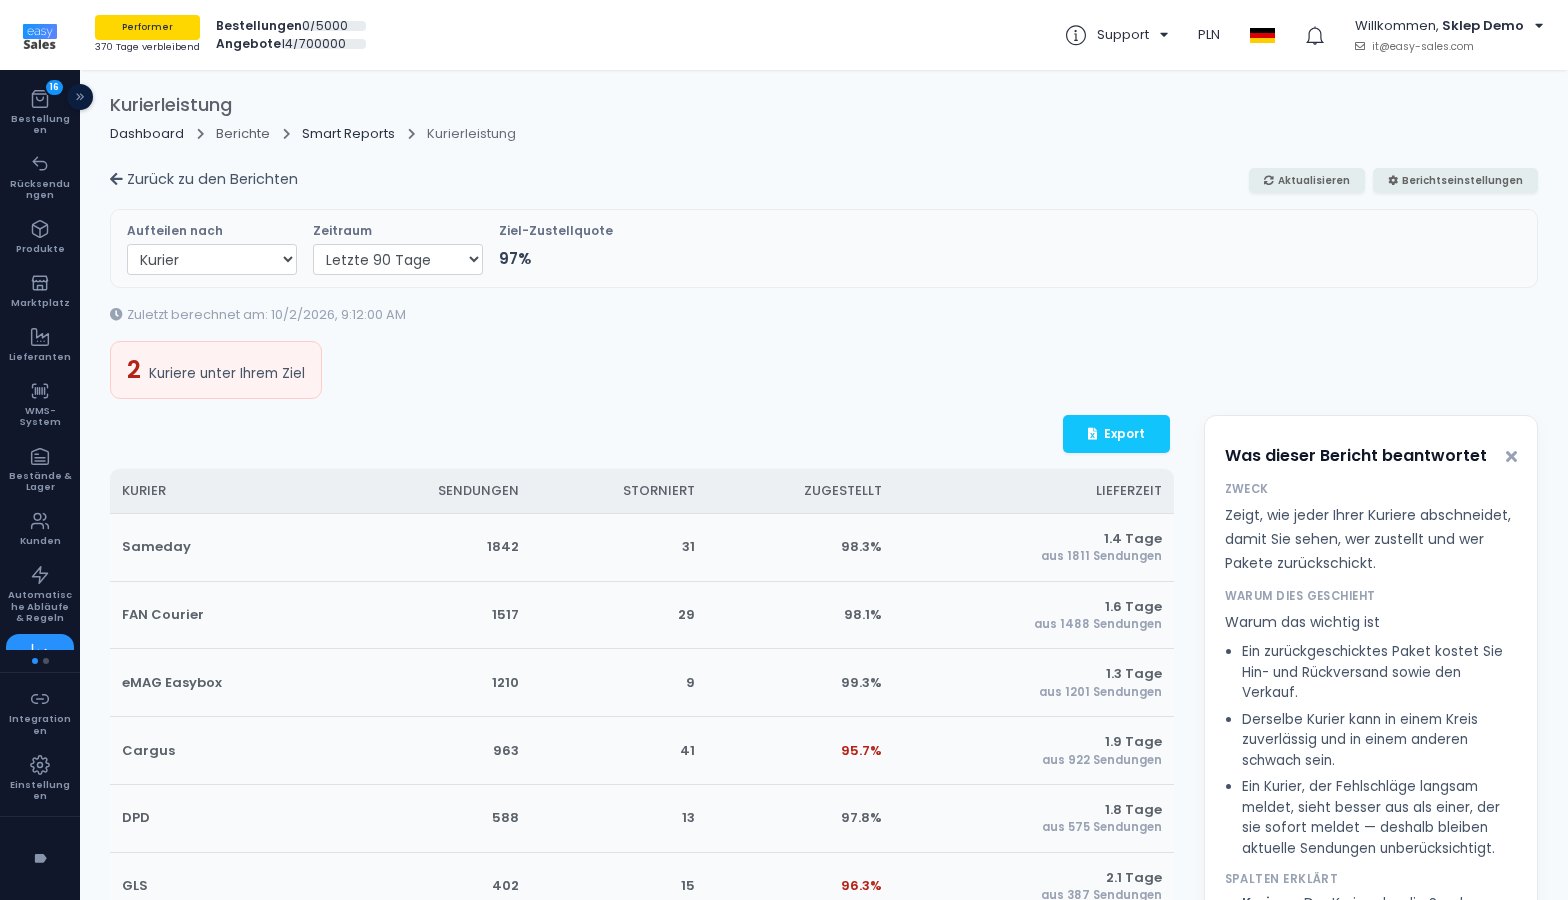Open Integrationen from sidebar

click(x=40, y=712)
